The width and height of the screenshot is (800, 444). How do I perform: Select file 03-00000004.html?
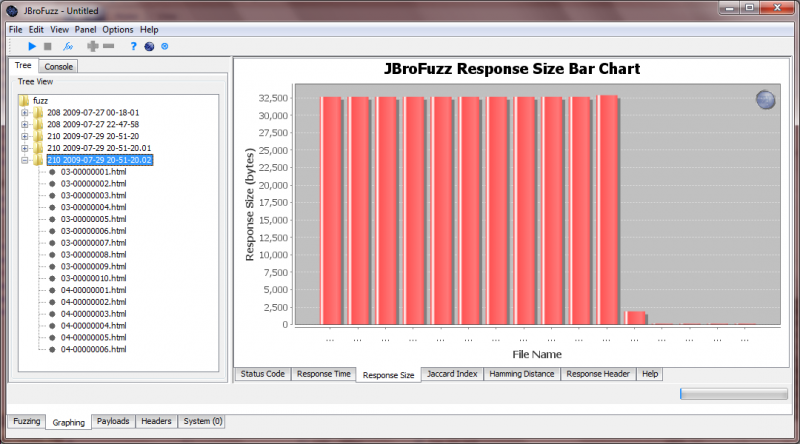[x=93, y=207]
